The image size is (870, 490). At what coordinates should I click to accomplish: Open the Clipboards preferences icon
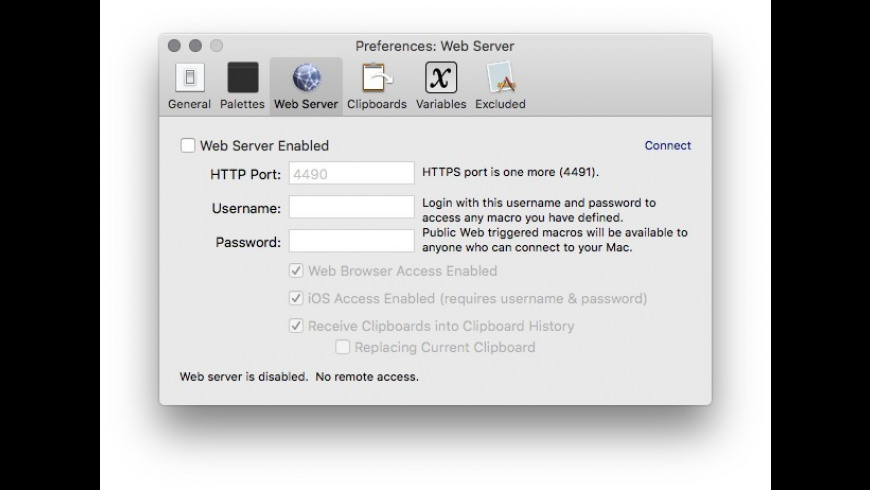pos(376,79)
